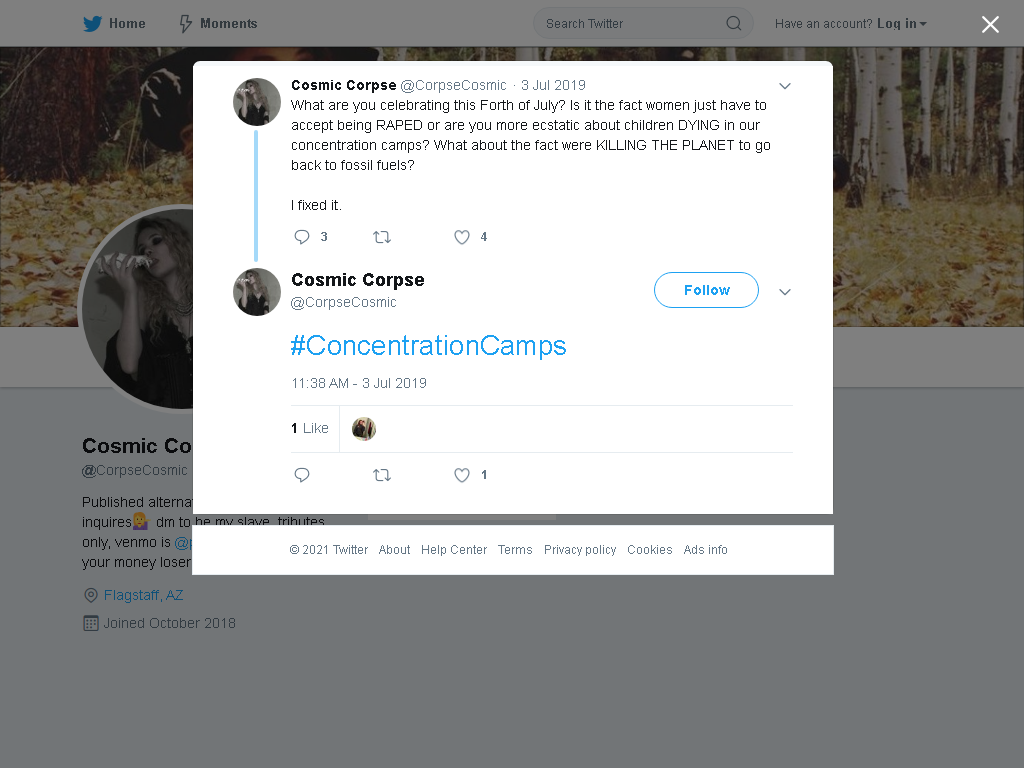Screen dimensions: 1024x768
Task: Click the Twitter bird Home icon
Action: [x=92, y=24]
